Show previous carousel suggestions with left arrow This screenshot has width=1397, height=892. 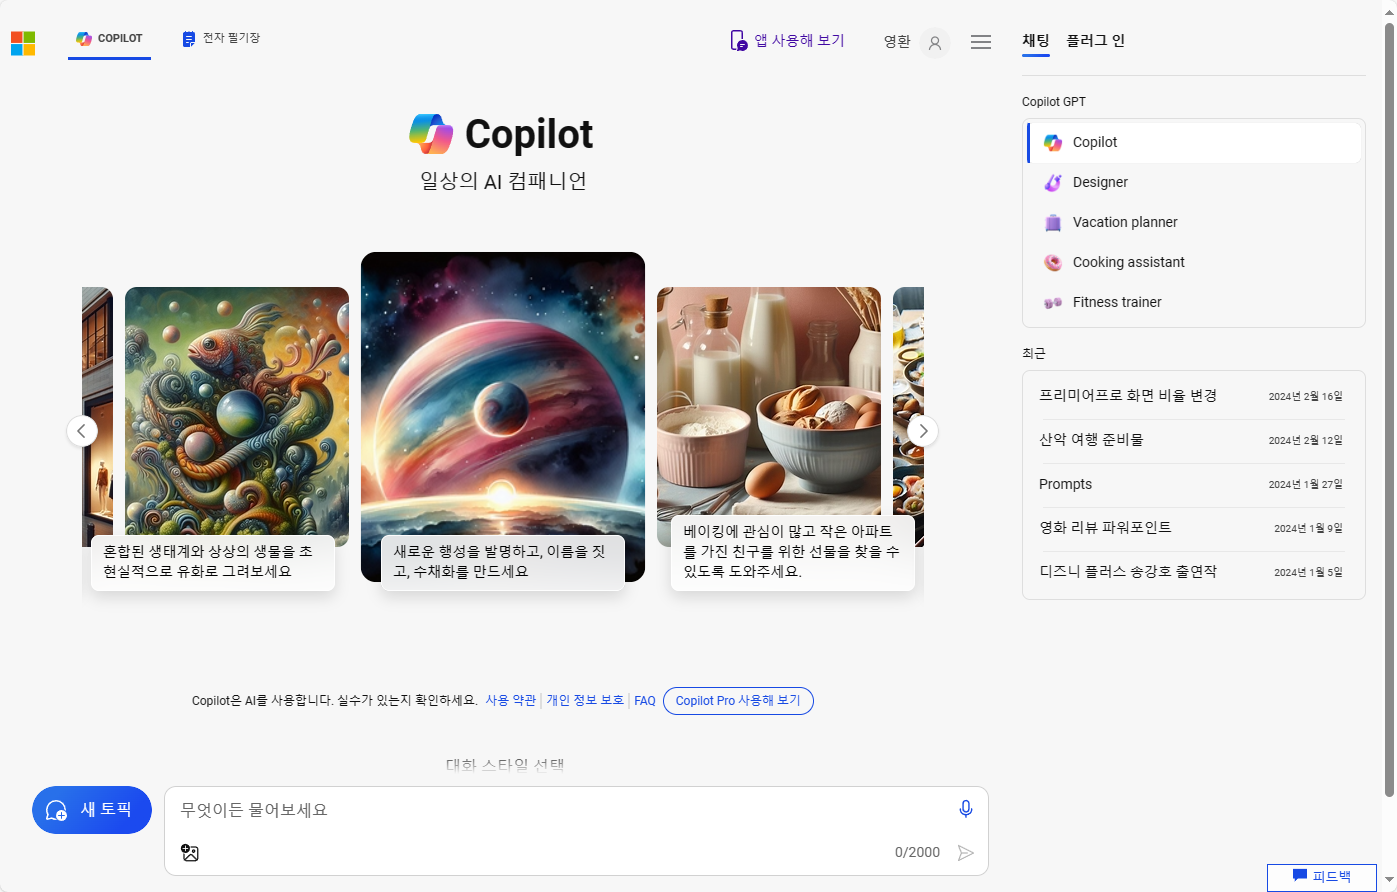tap(82, 431)
